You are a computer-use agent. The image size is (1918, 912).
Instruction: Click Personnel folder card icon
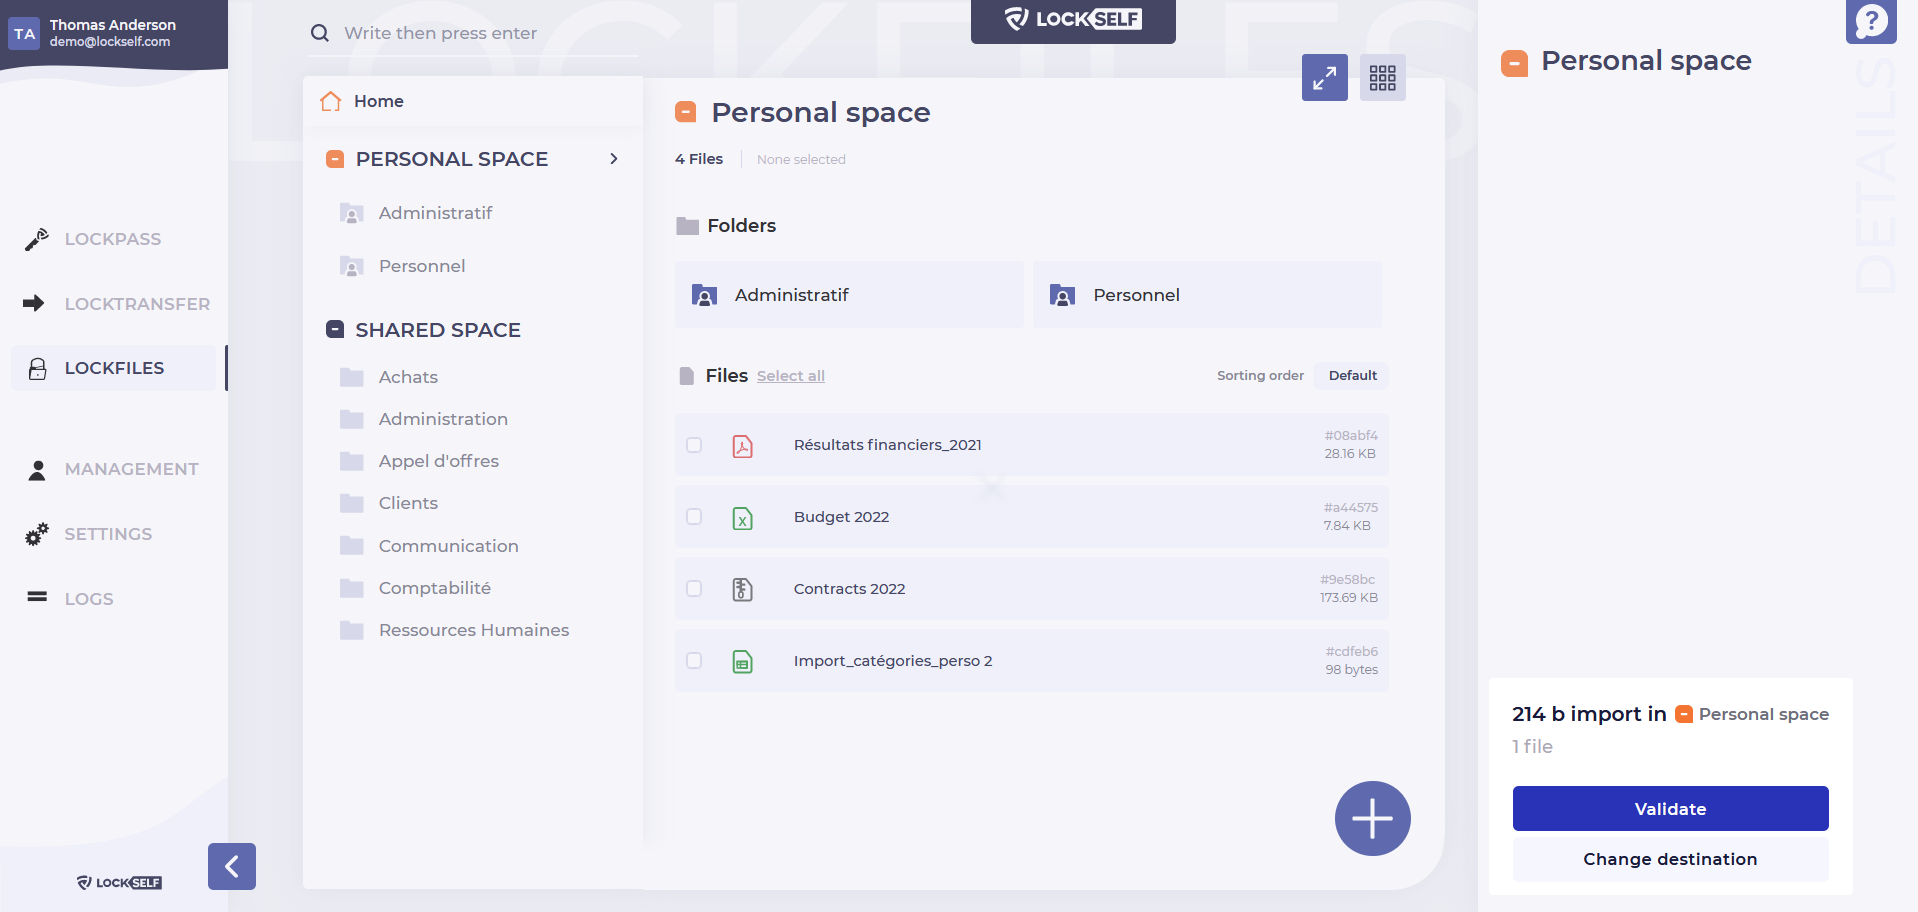[x=1062, y=295]
